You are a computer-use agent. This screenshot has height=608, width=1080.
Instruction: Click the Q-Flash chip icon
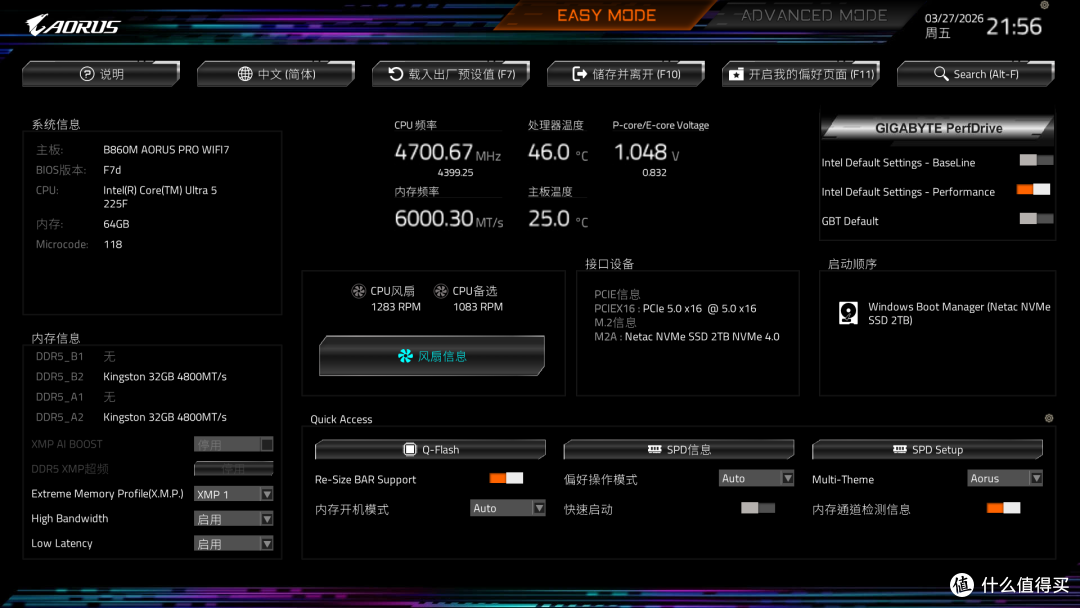coord(410,450)
